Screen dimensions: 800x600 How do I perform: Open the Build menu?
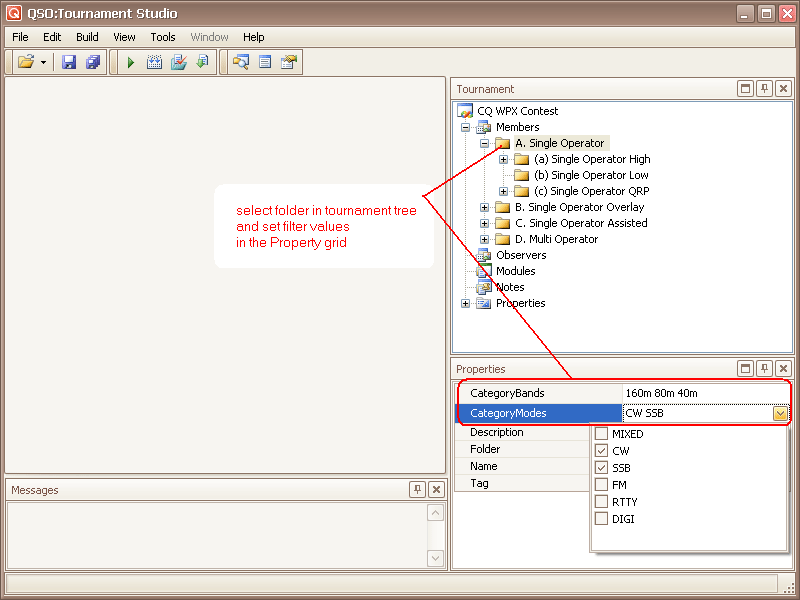coord(87,37)
